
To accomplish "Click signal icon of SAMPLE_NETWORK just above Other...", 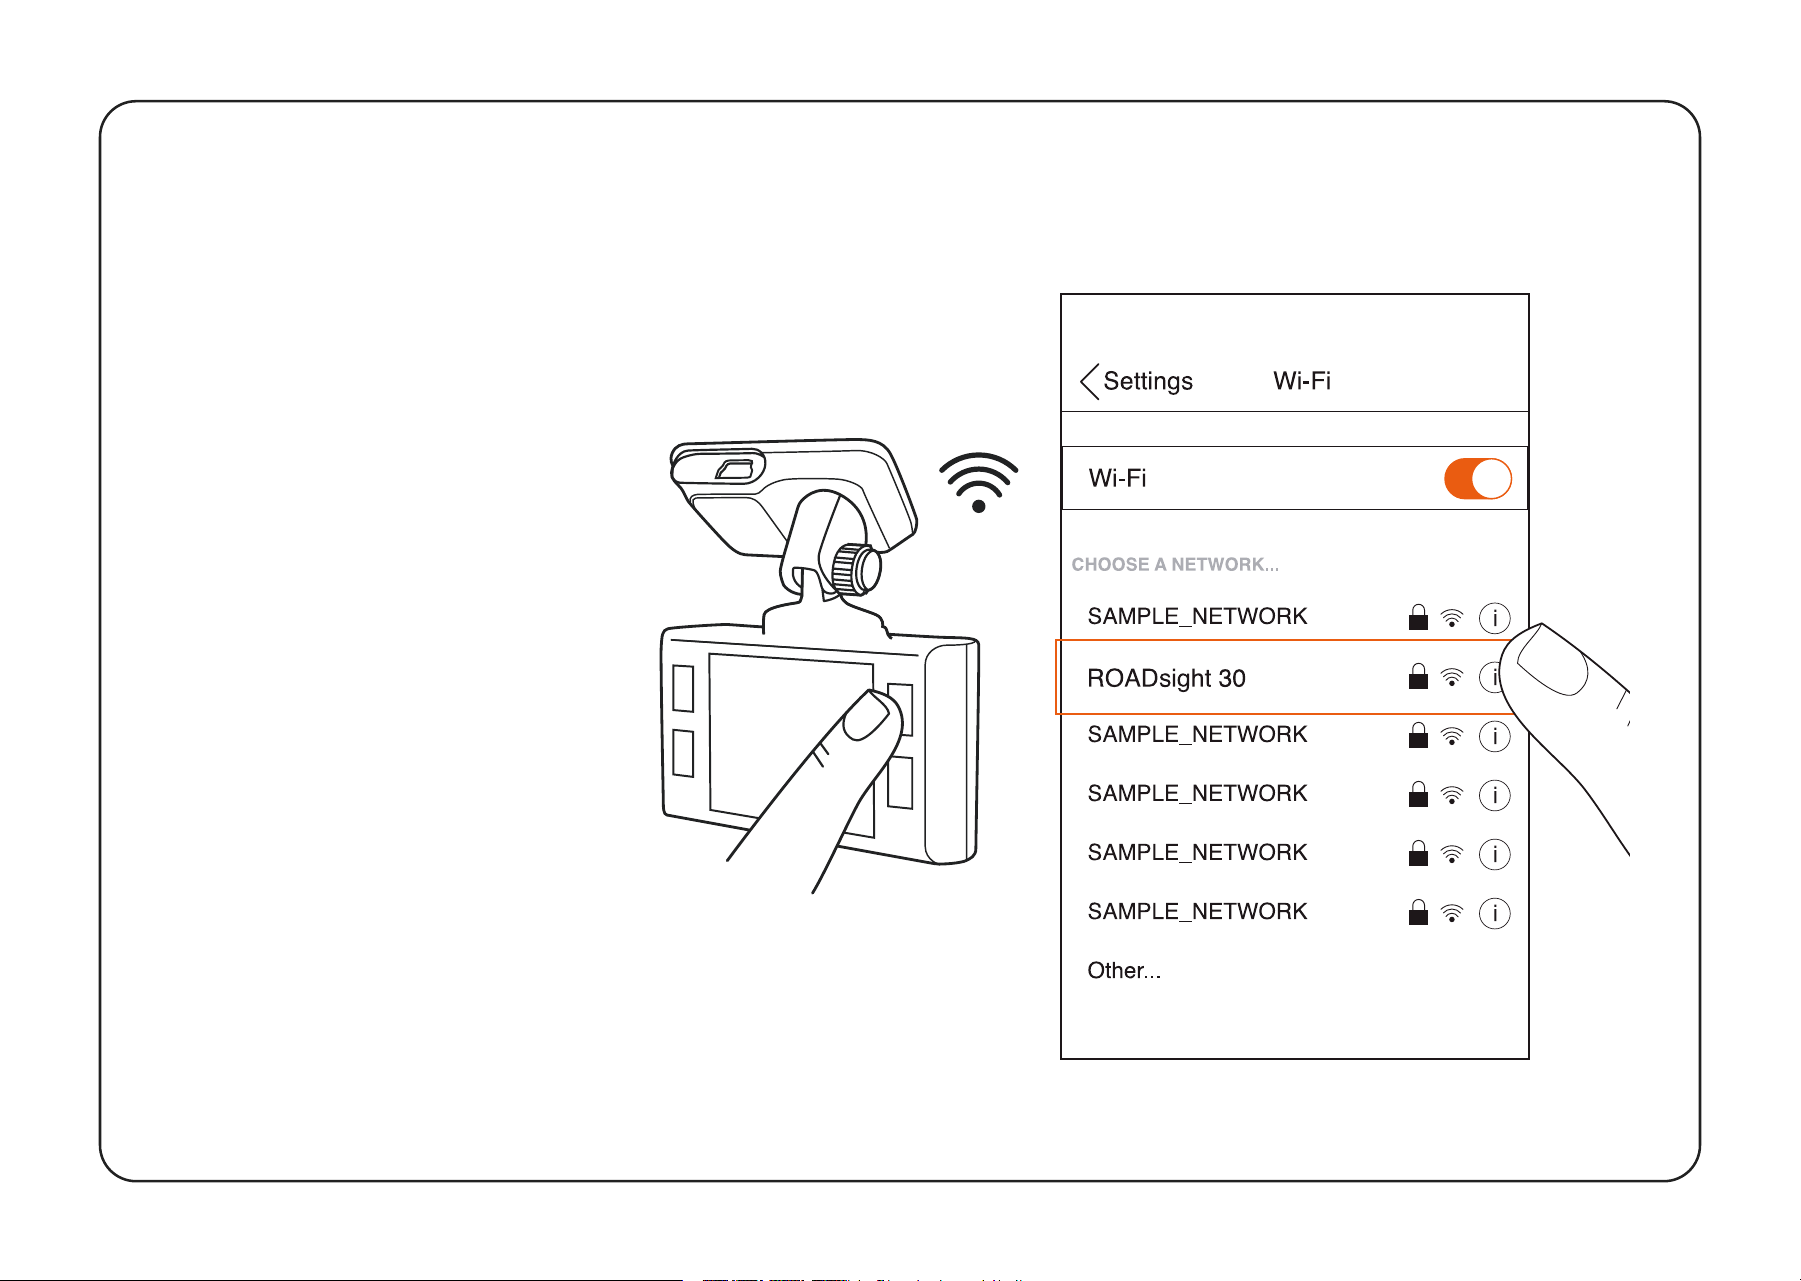I will tap(1452, 913).
